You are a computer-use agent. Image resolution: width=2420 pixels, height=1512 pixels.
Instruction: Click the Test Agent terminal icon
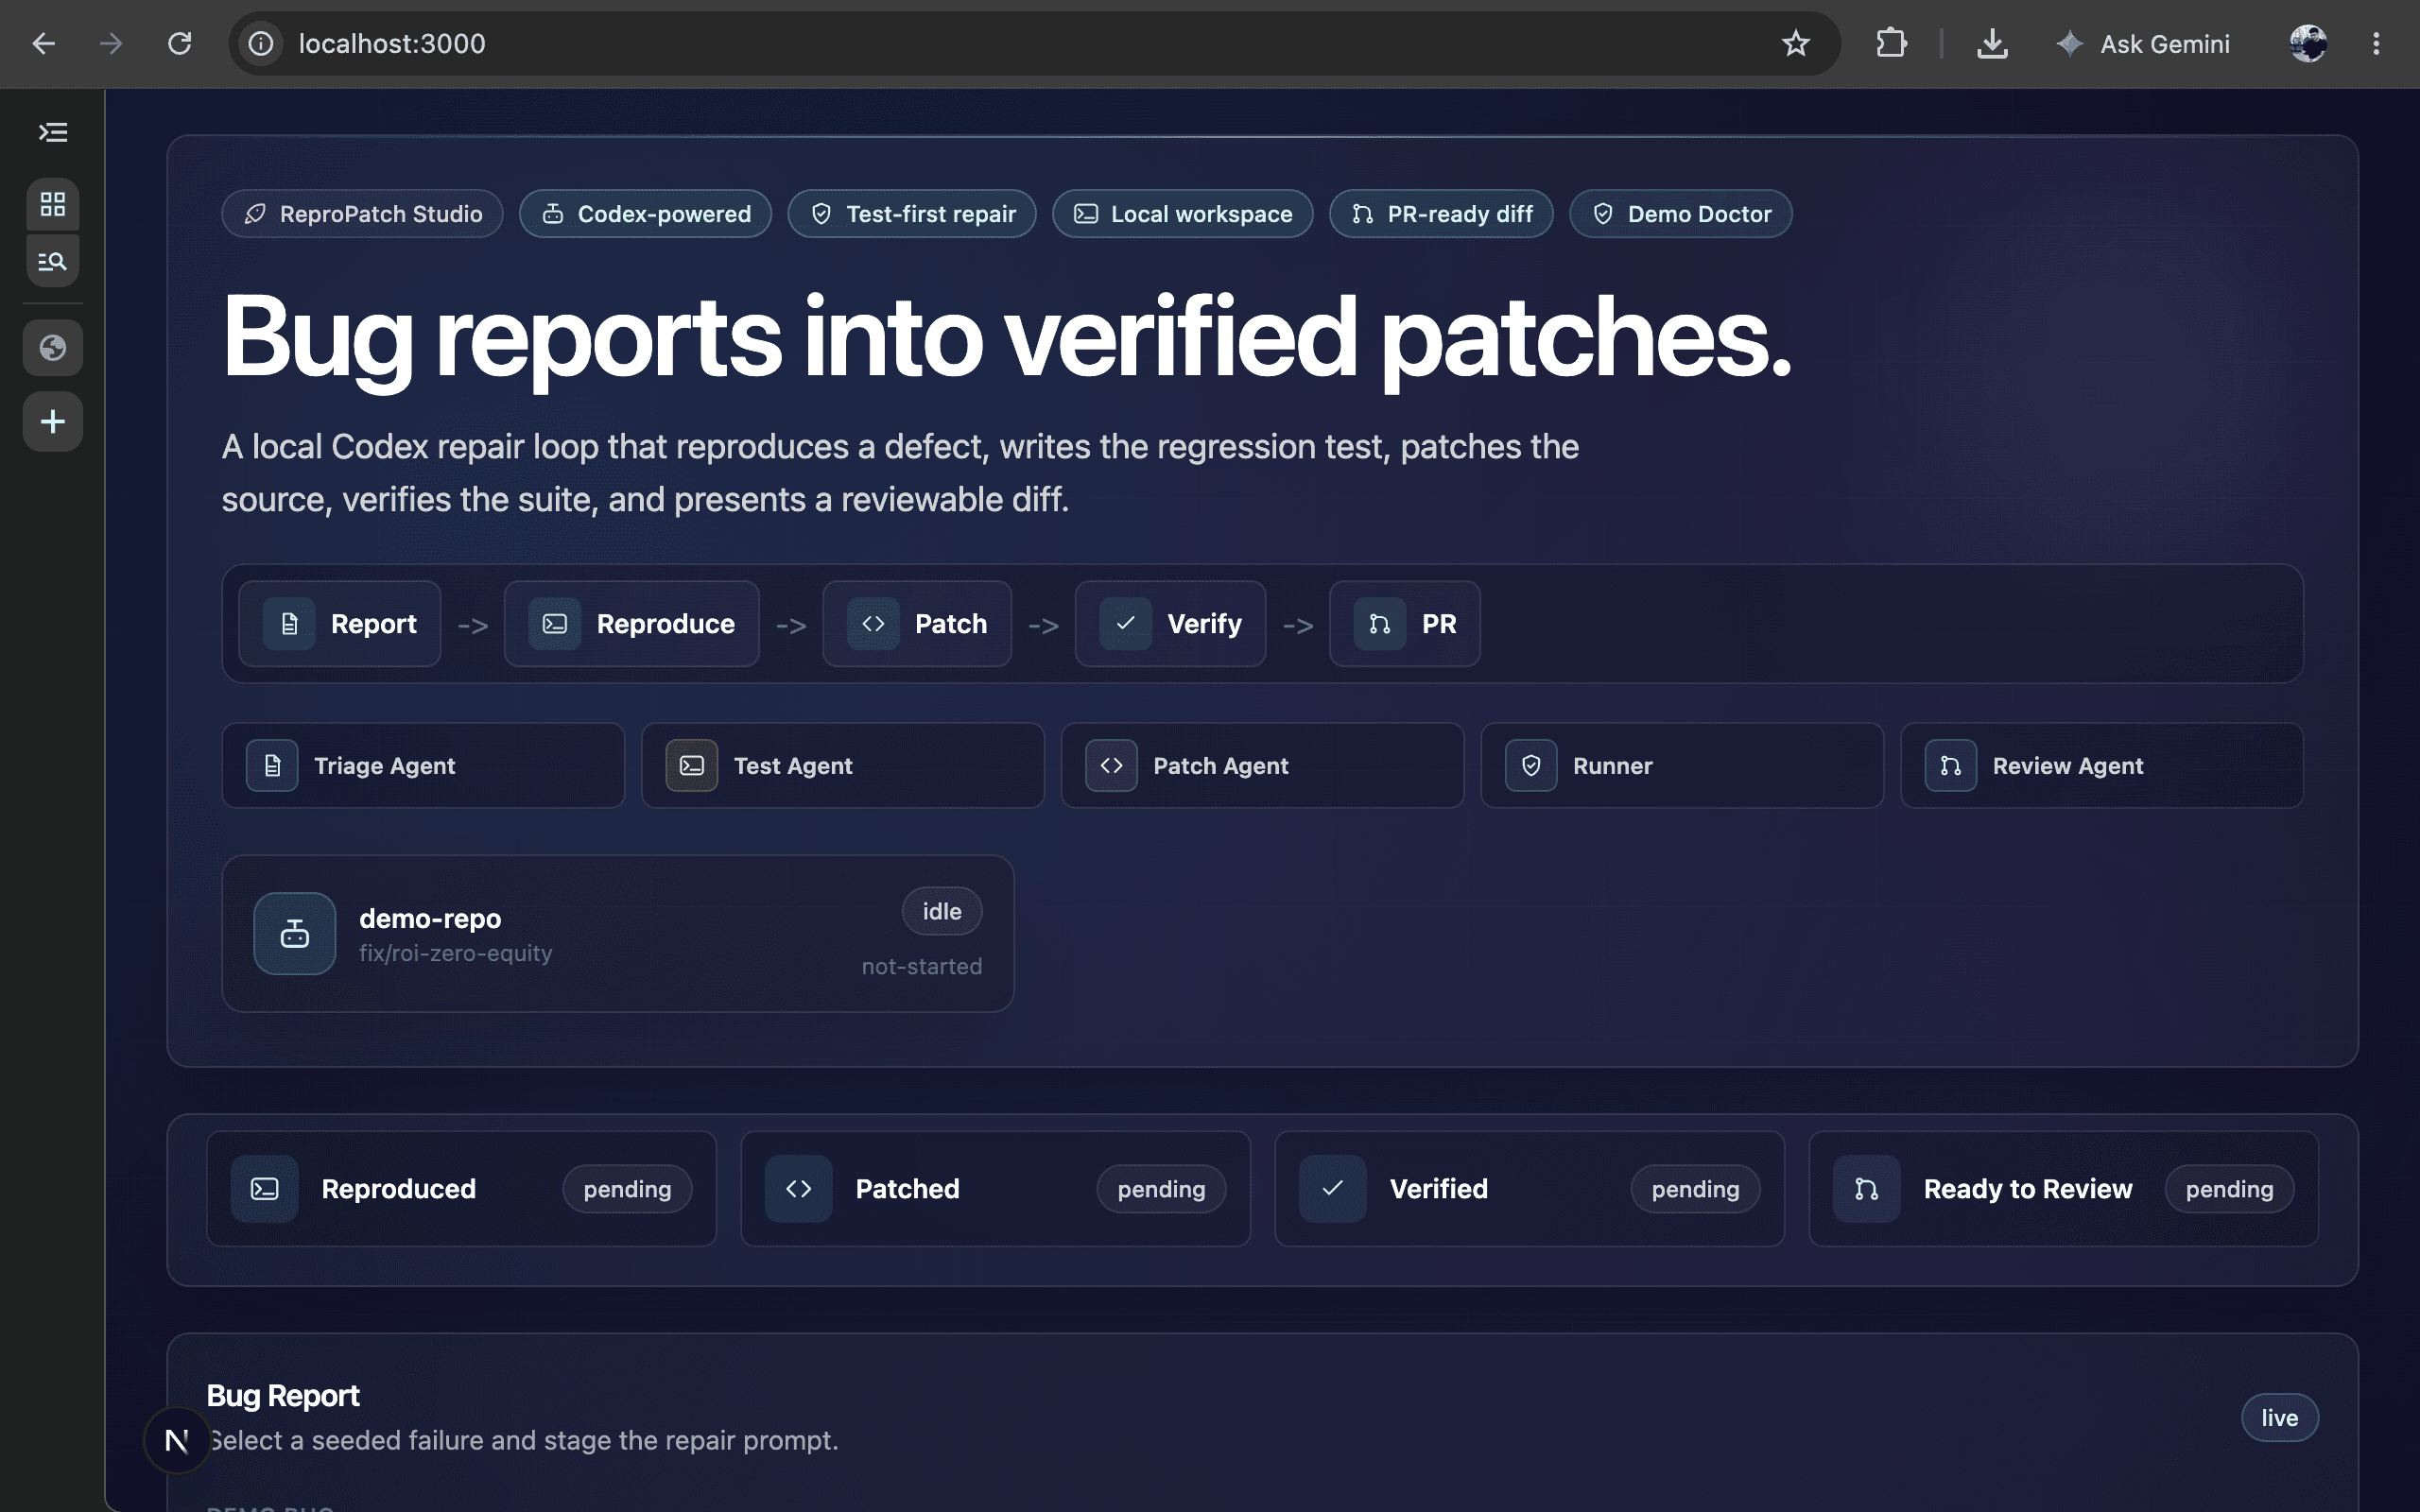point(692,766)
